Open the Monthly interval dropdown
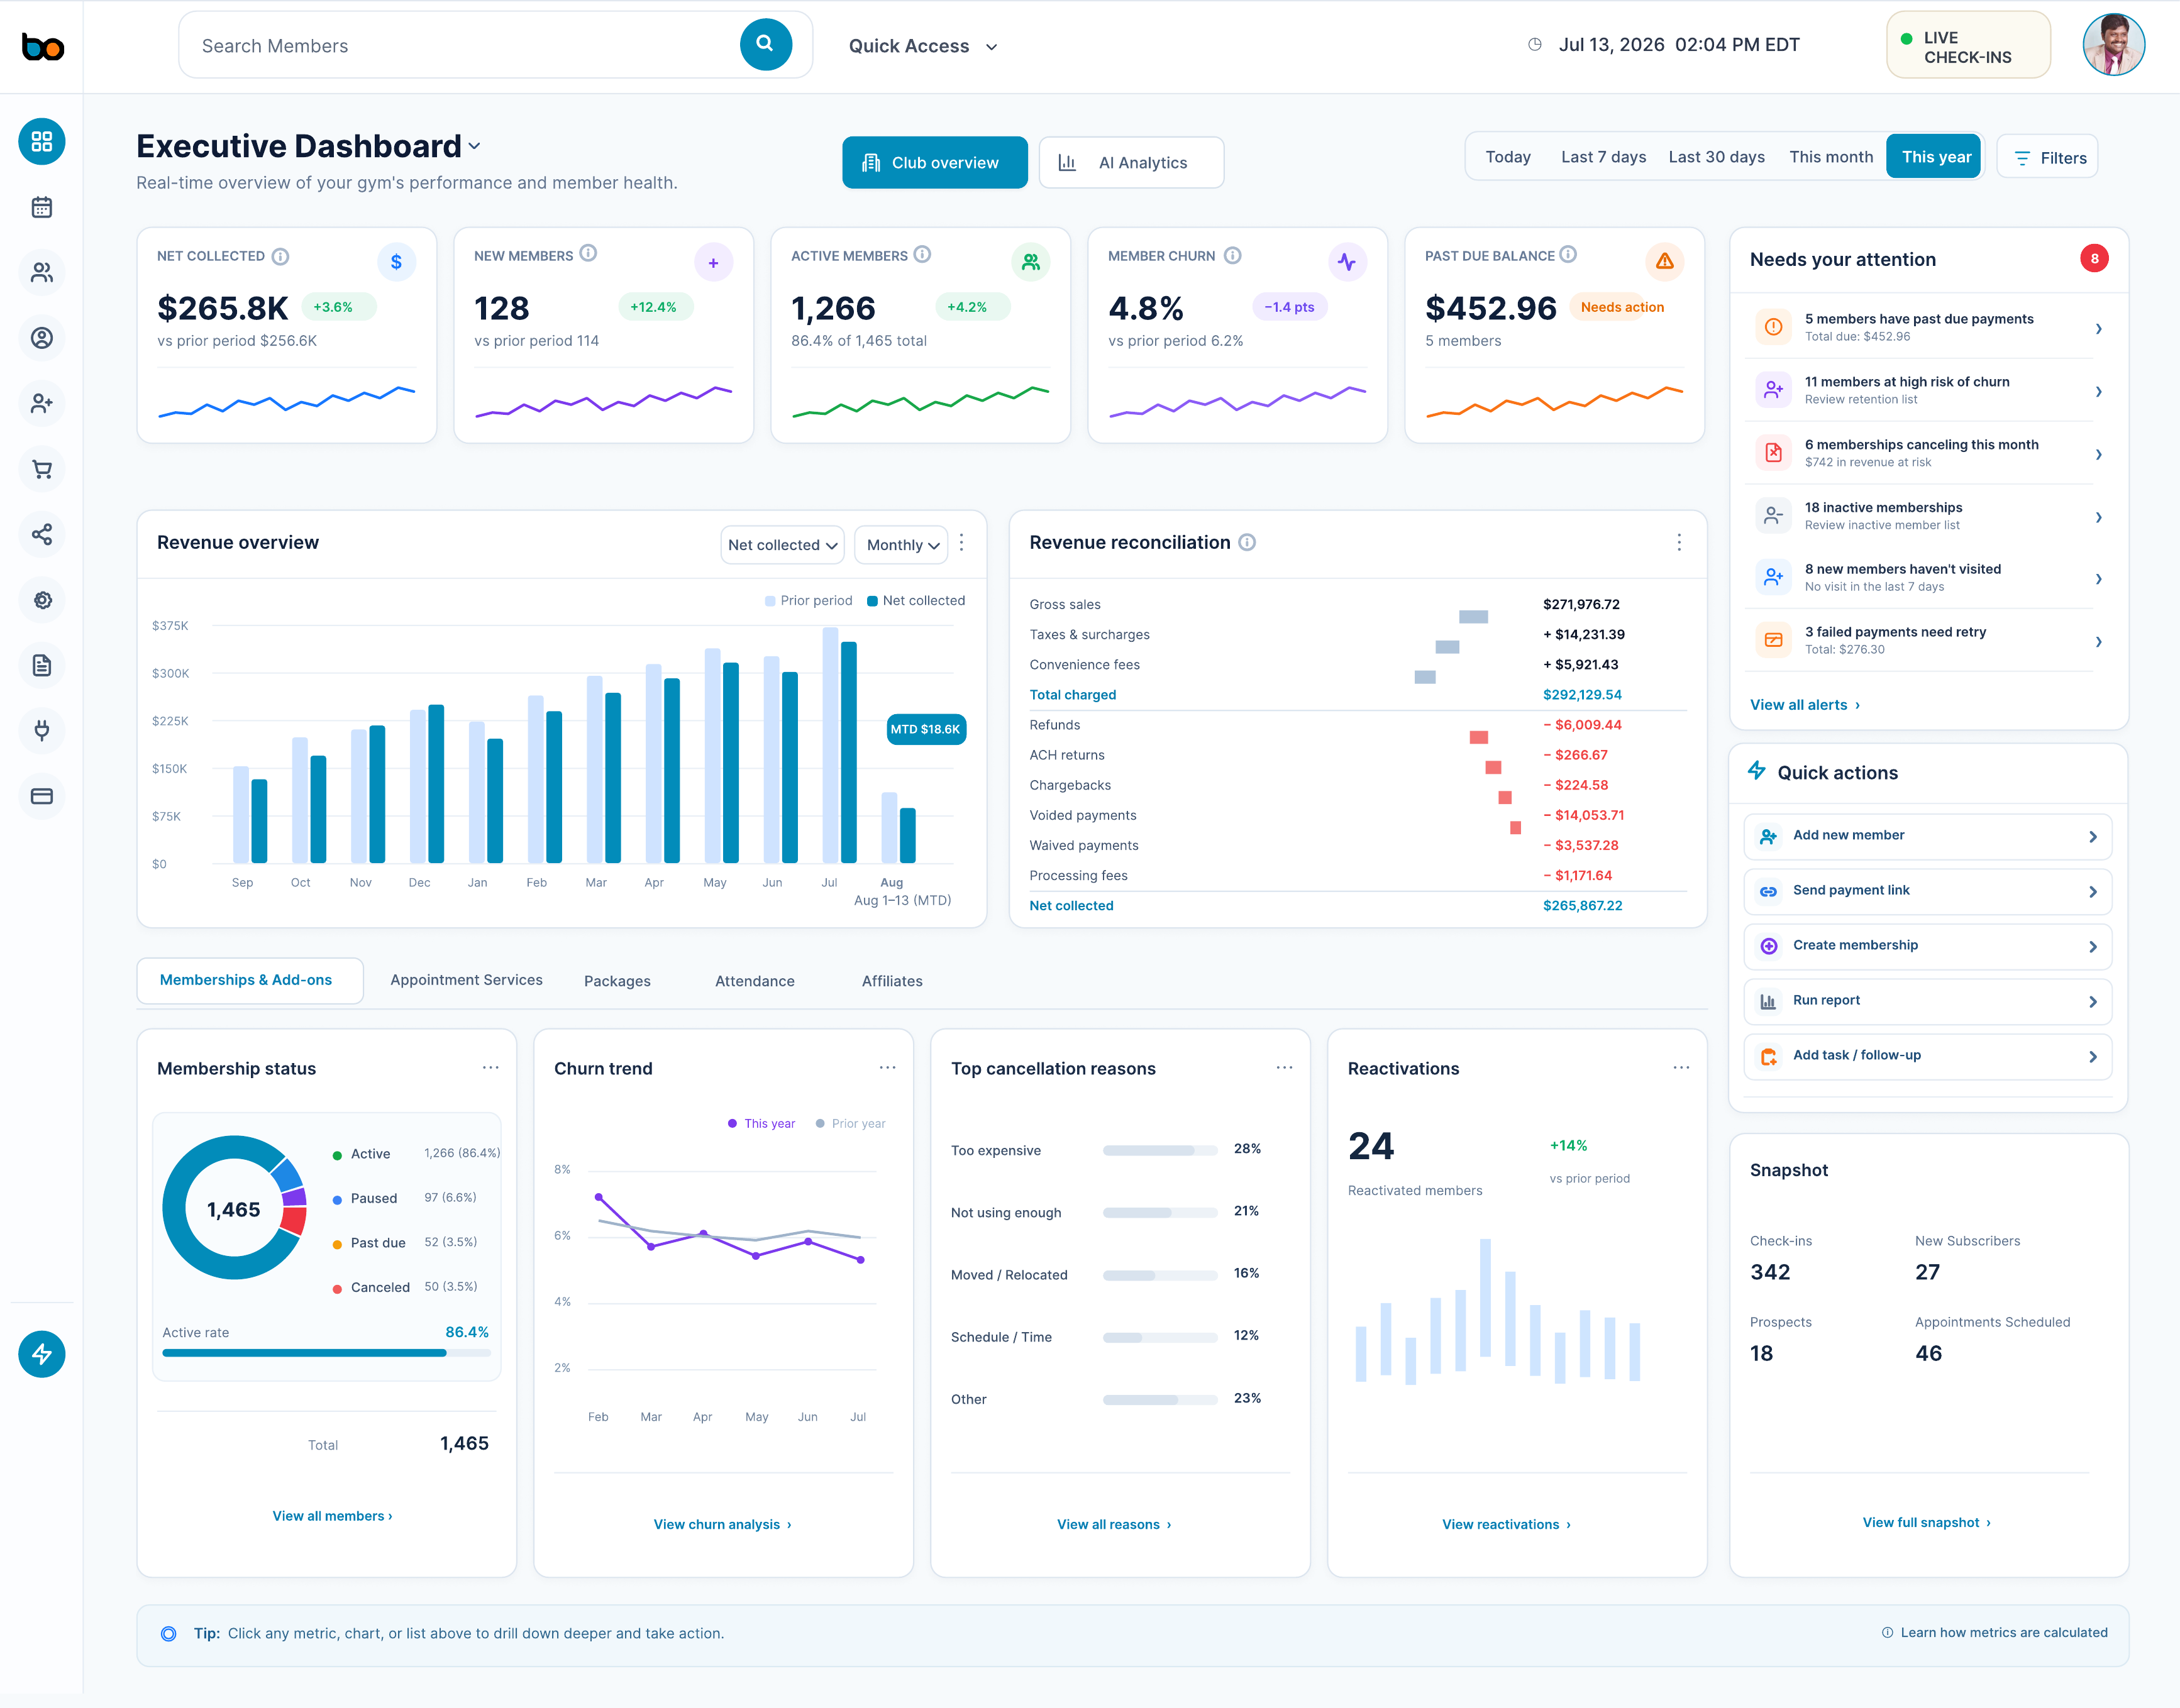The image size is (2180, 1708). [901, 545]
